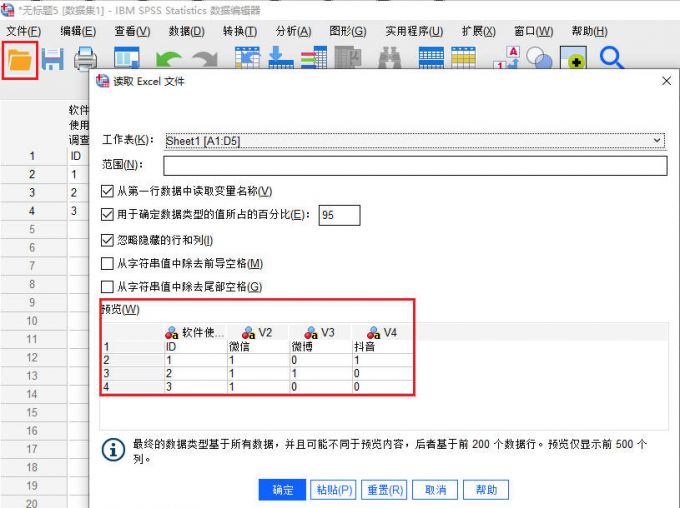680x508 pixels.
Task: Open the 实用程序(U) menu
Action: pos(414,31)
